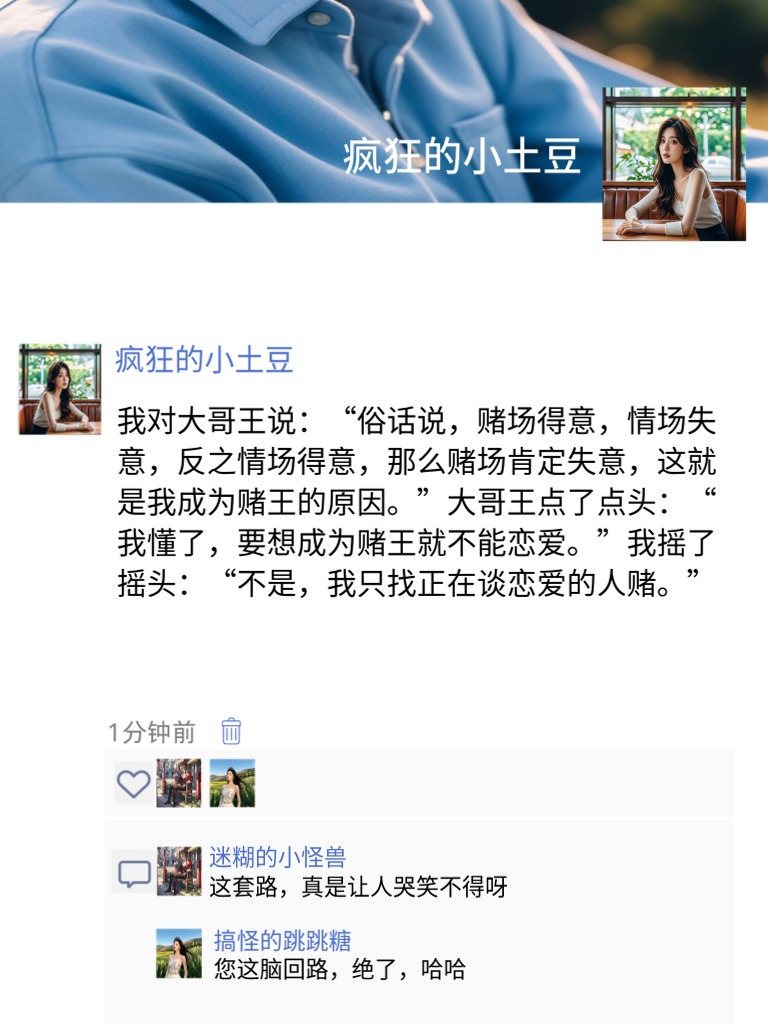768x1024 pixels.
Task: Open 搞怪的跳跳糖 commenter avatar
Action: pos(179,953)
